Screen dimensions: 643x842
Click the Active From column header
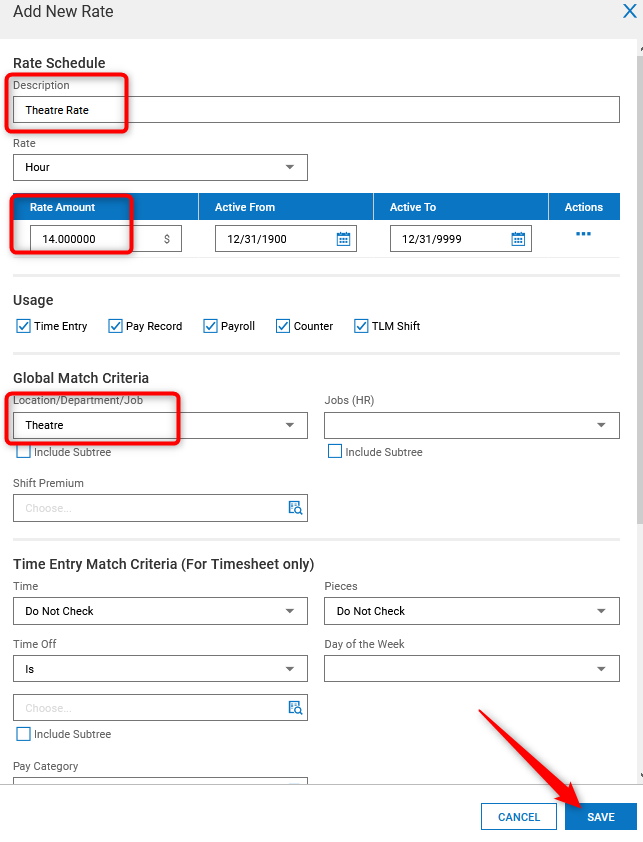point(245,206)
